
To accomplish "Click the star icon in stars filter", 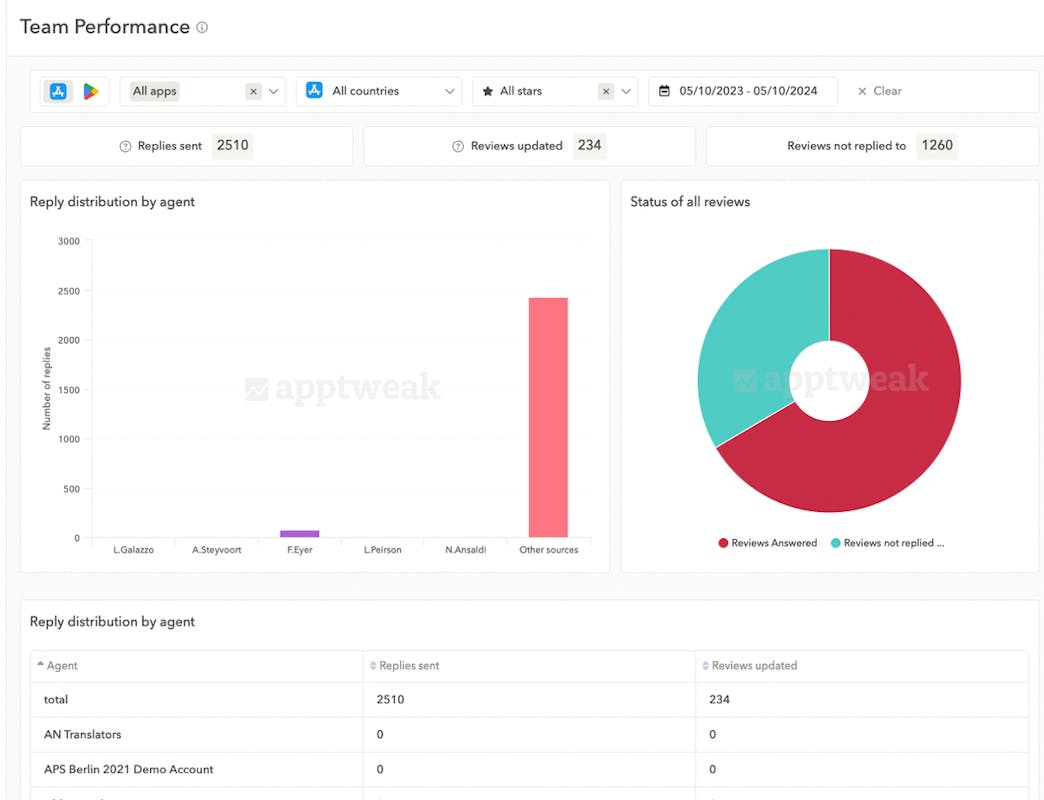I will pyautogui.click(x=488, y=91).
